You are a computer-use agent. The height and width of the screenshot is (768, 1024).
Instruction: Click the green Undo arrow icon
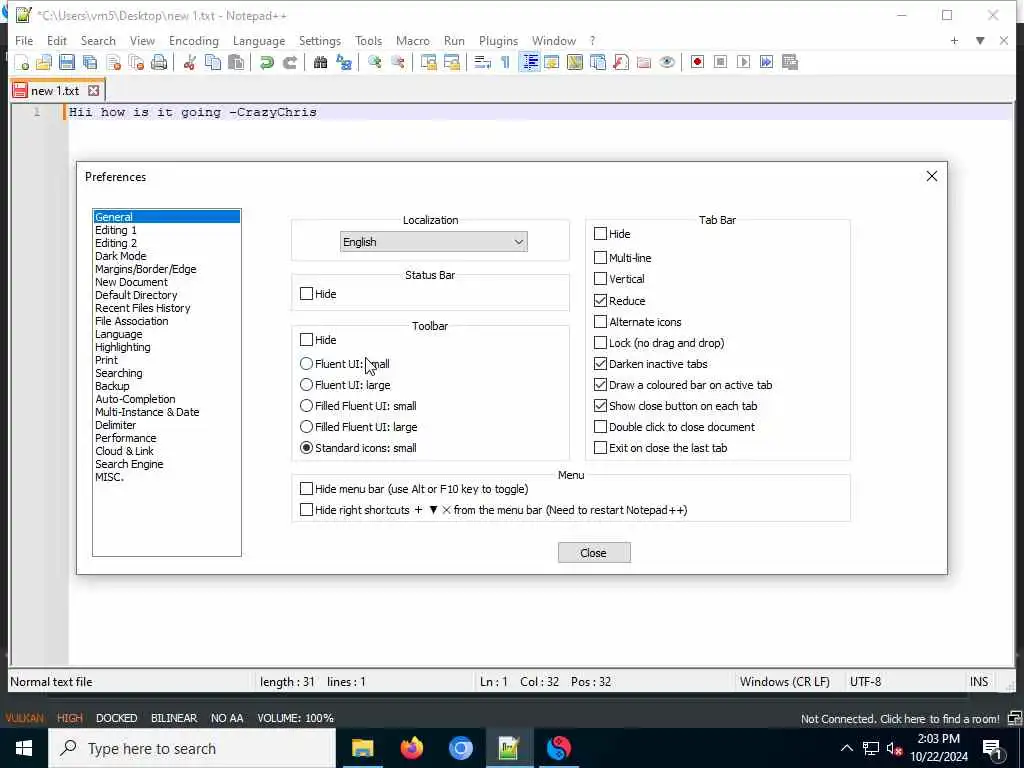click(266, 62)
